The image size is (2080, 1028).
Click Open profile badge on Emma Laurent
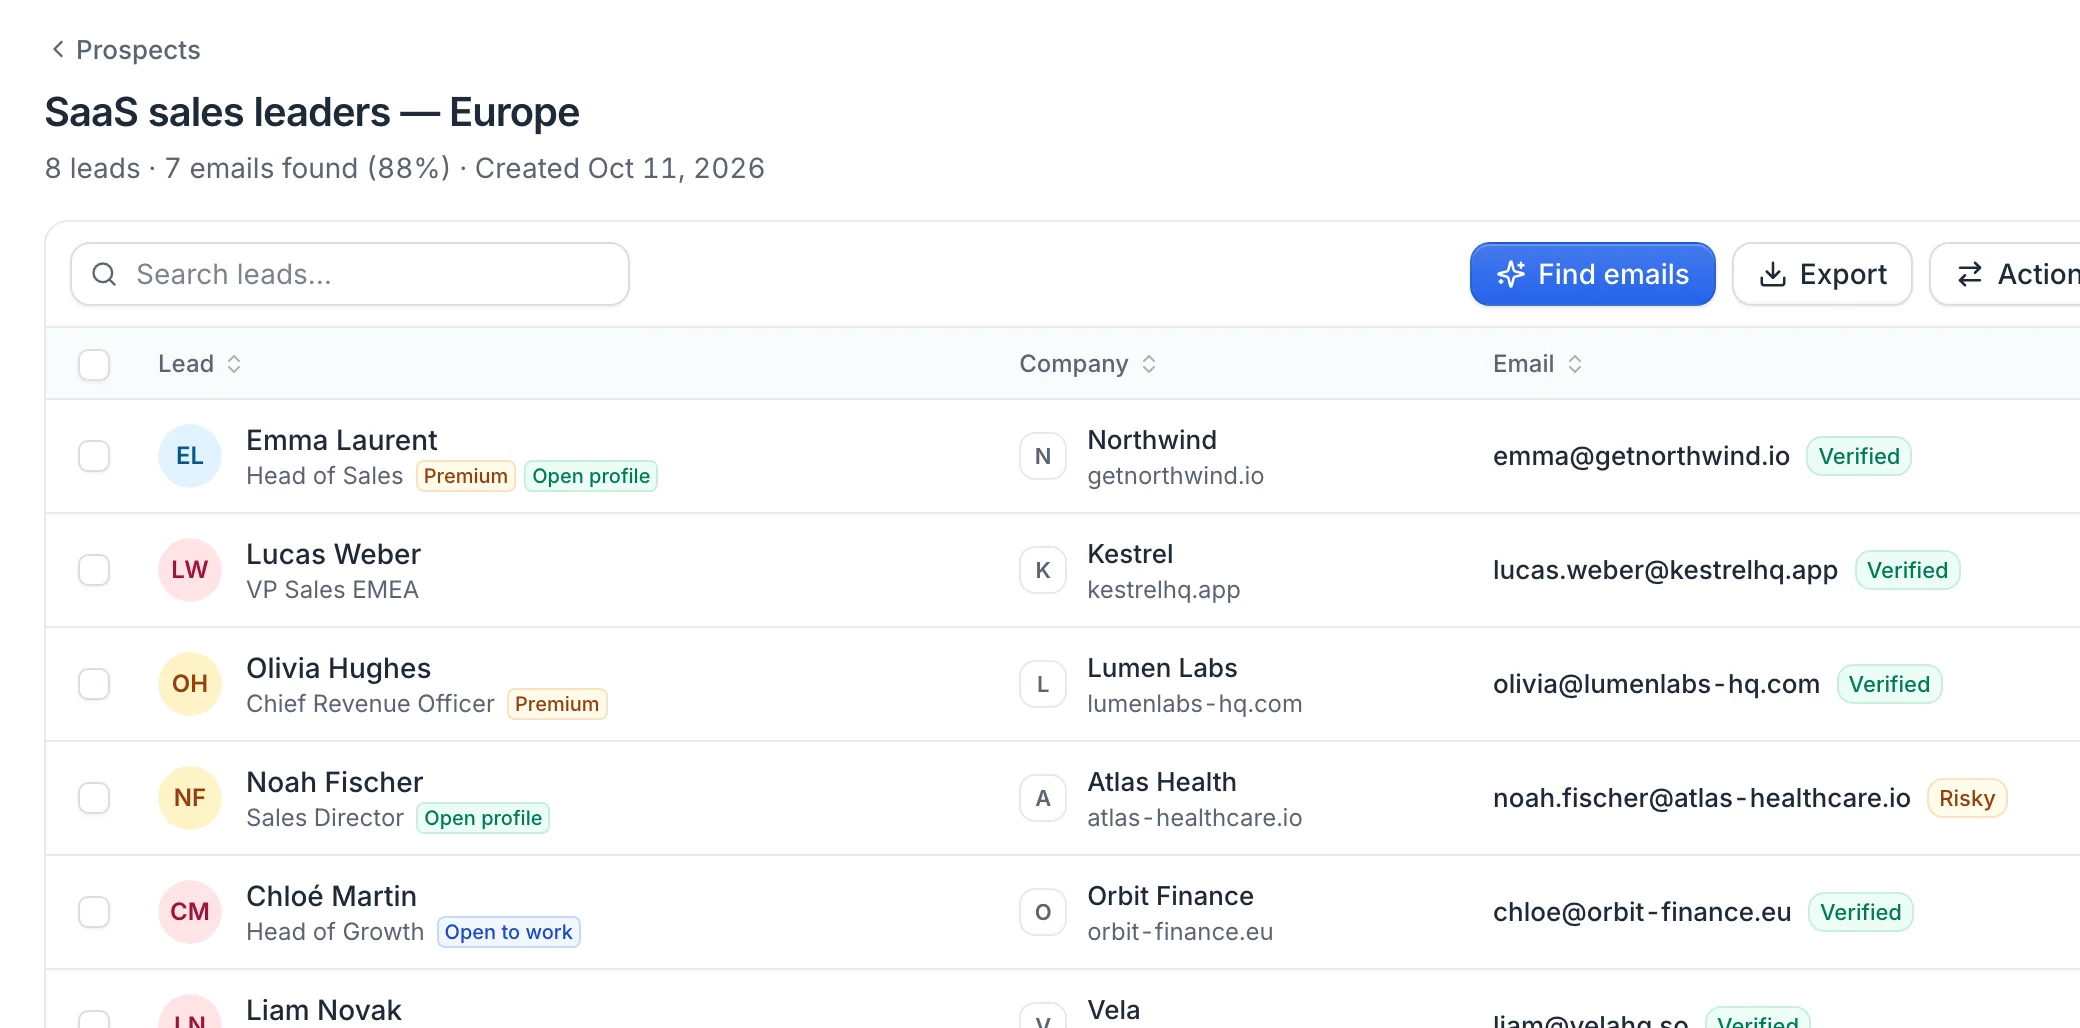coord(591,476)
